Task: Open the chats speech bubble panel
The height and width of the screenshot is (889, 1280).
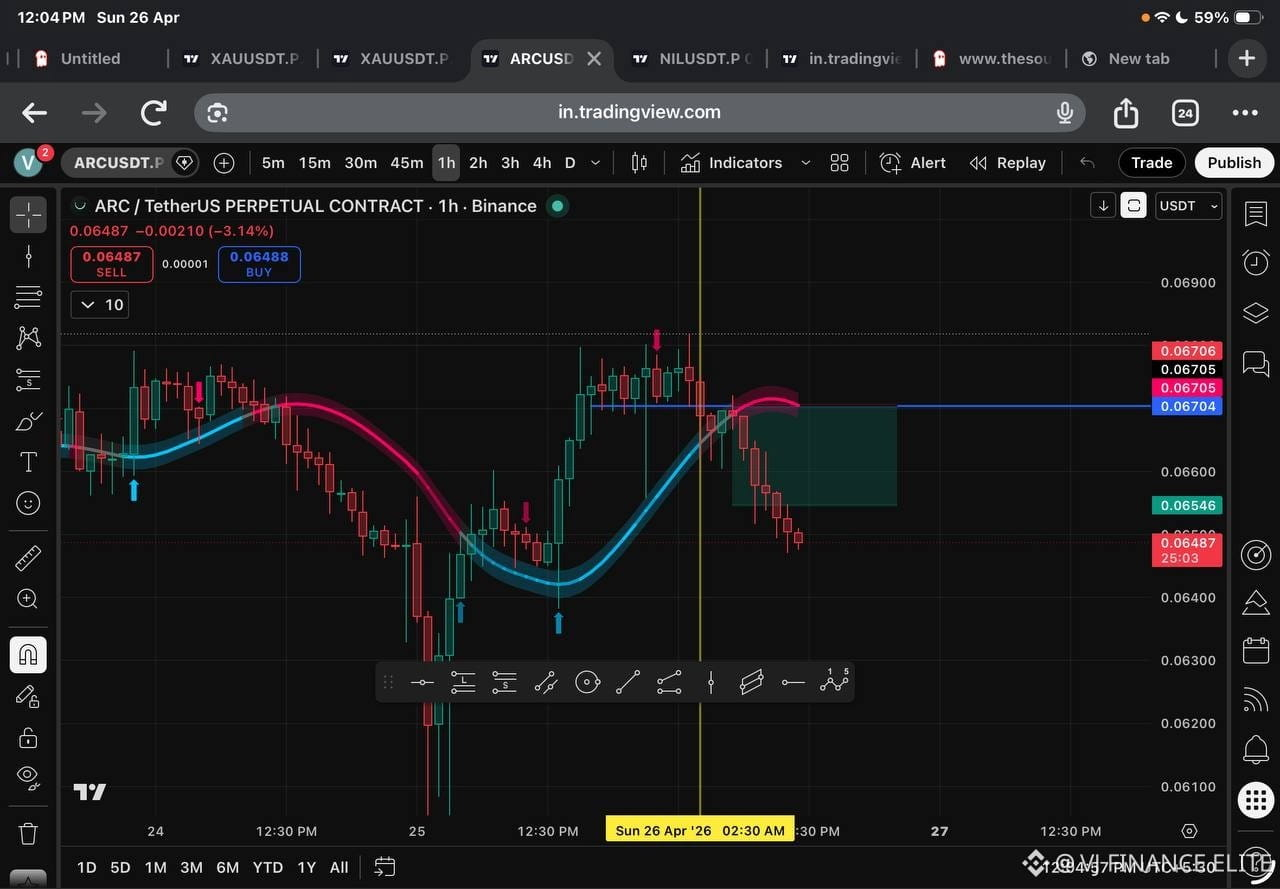Action: pos(1256,363)
